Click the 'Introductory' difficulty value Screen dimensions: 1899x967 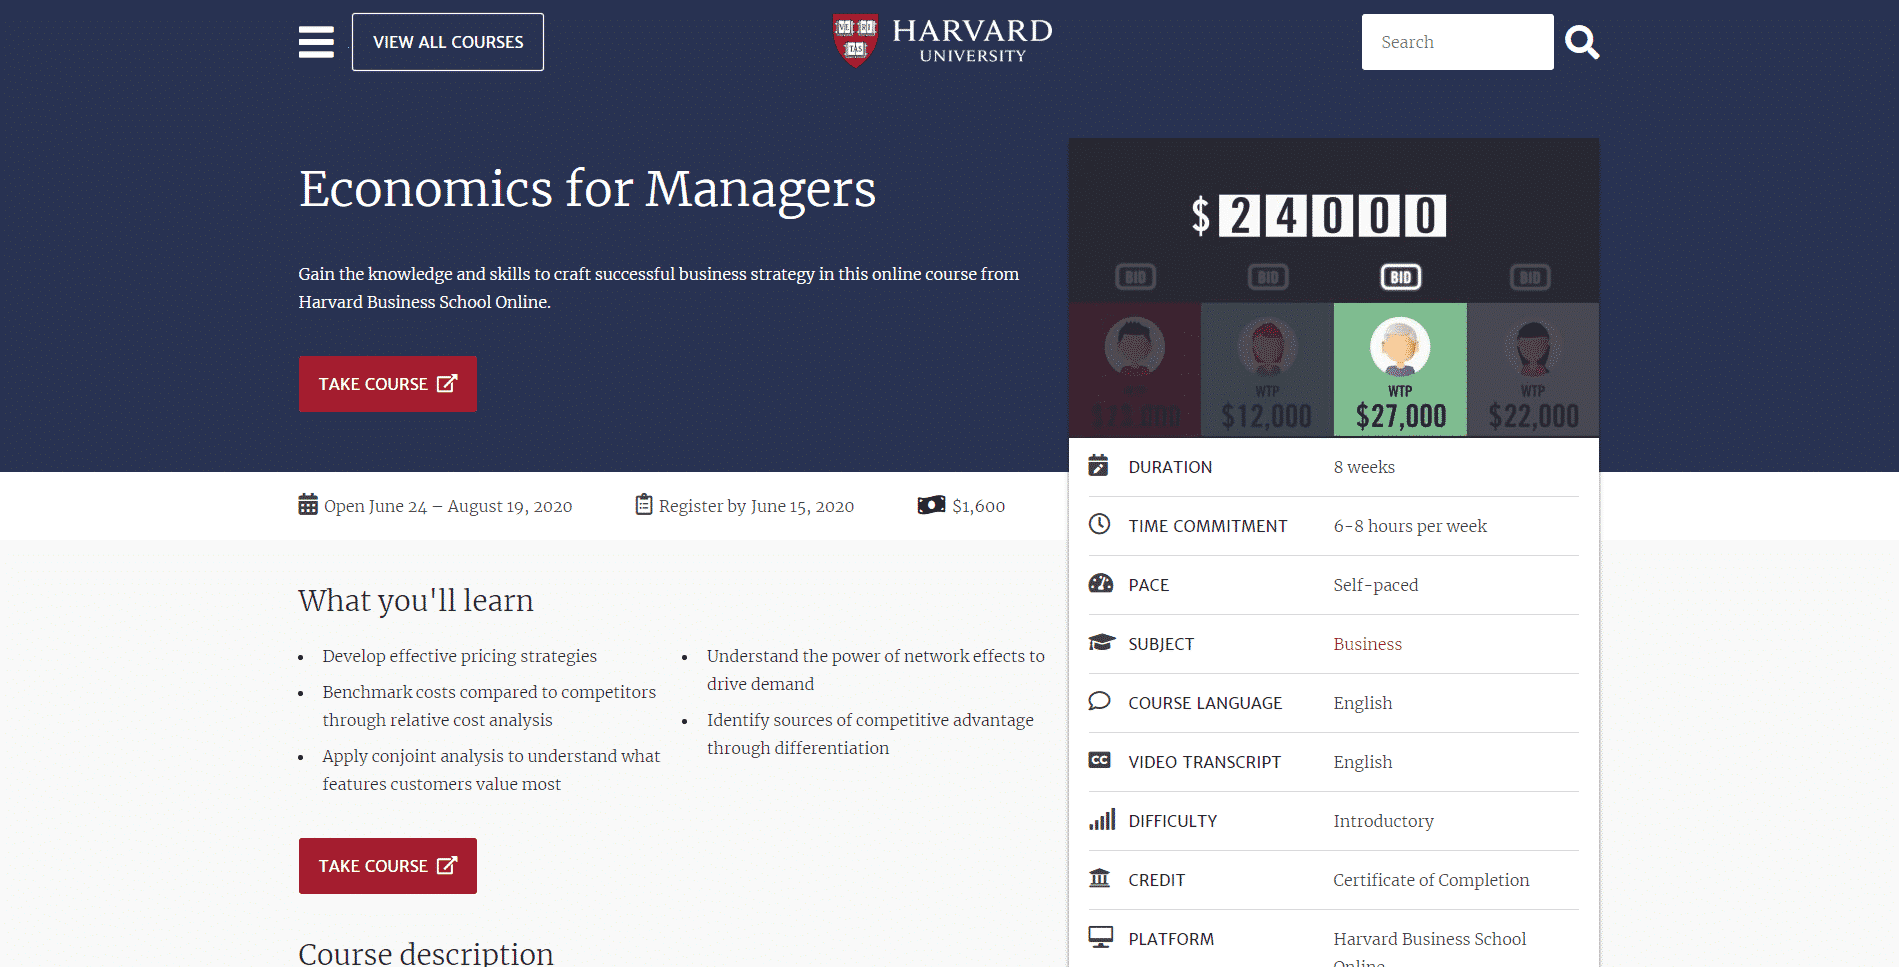pyautogui.click(x=1383, y=821)
